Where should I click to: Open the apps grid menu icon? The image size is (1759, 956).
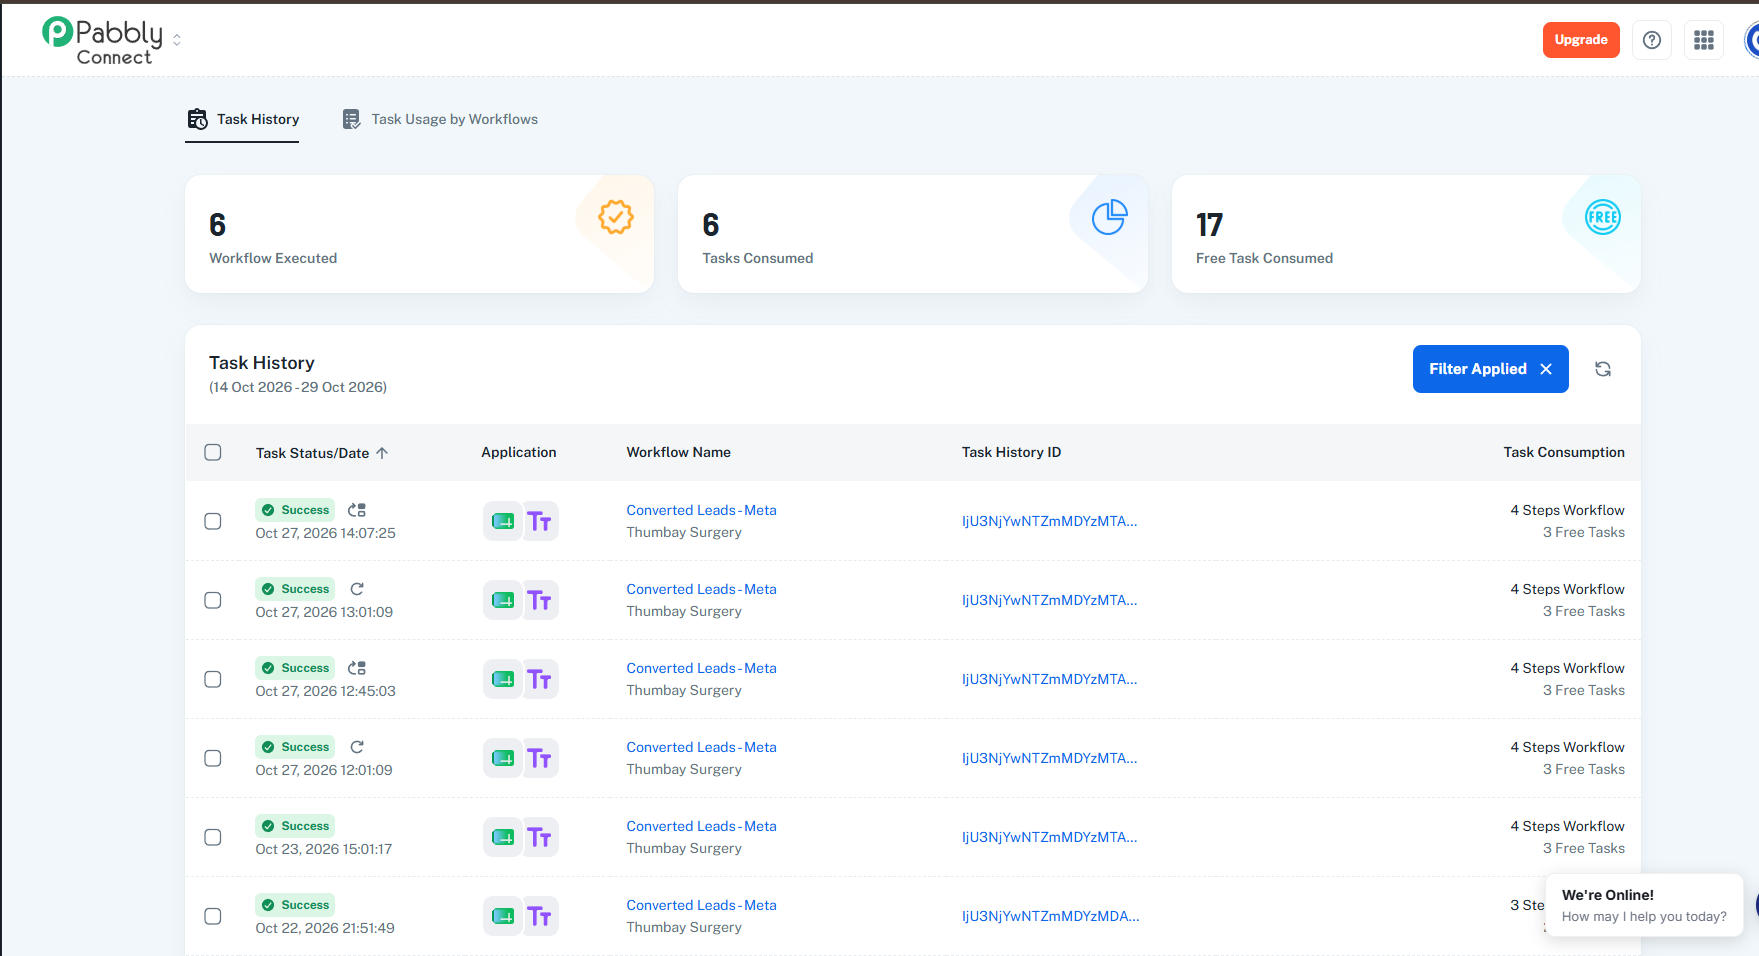point(1704,40)
